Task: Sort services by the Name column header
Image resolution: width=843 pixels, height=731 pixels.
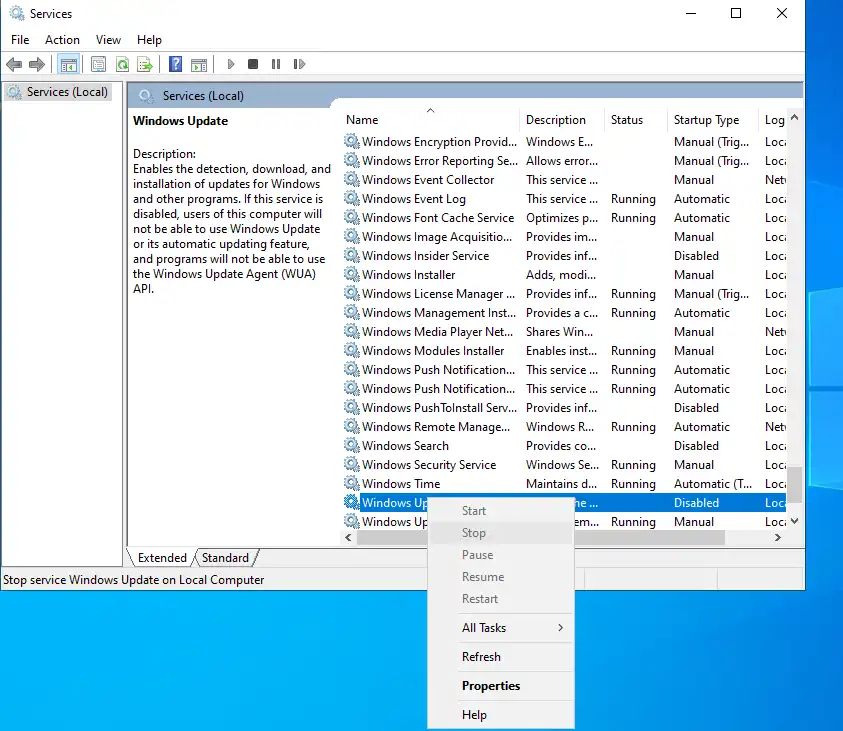Action: tap(431, 120)
